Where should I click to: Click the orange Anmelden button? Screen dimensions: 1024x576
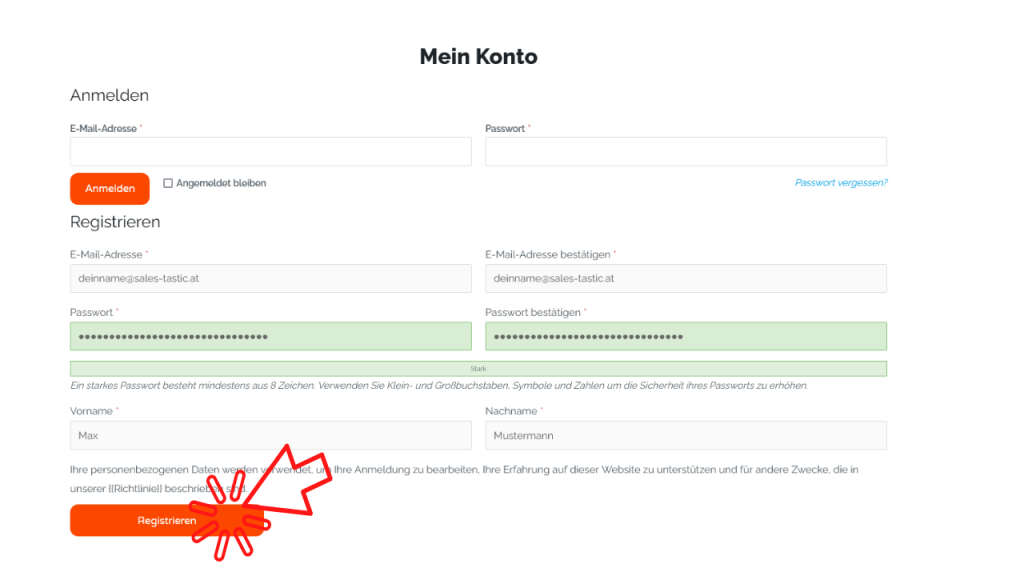pyautogui.click(x=110, y=188)
